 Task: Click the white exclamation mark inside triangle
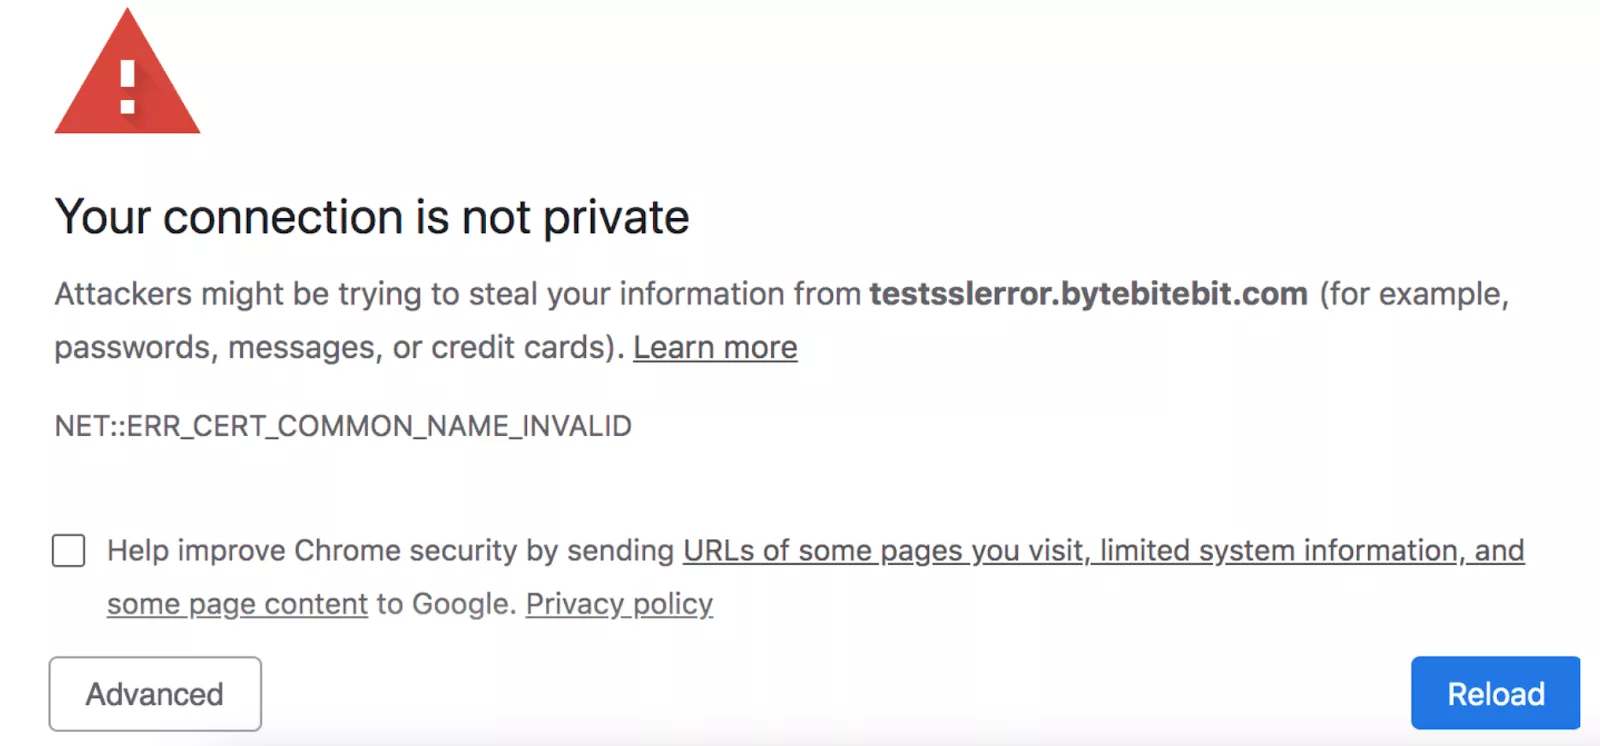pyautogui.click(x=127, y=87)
